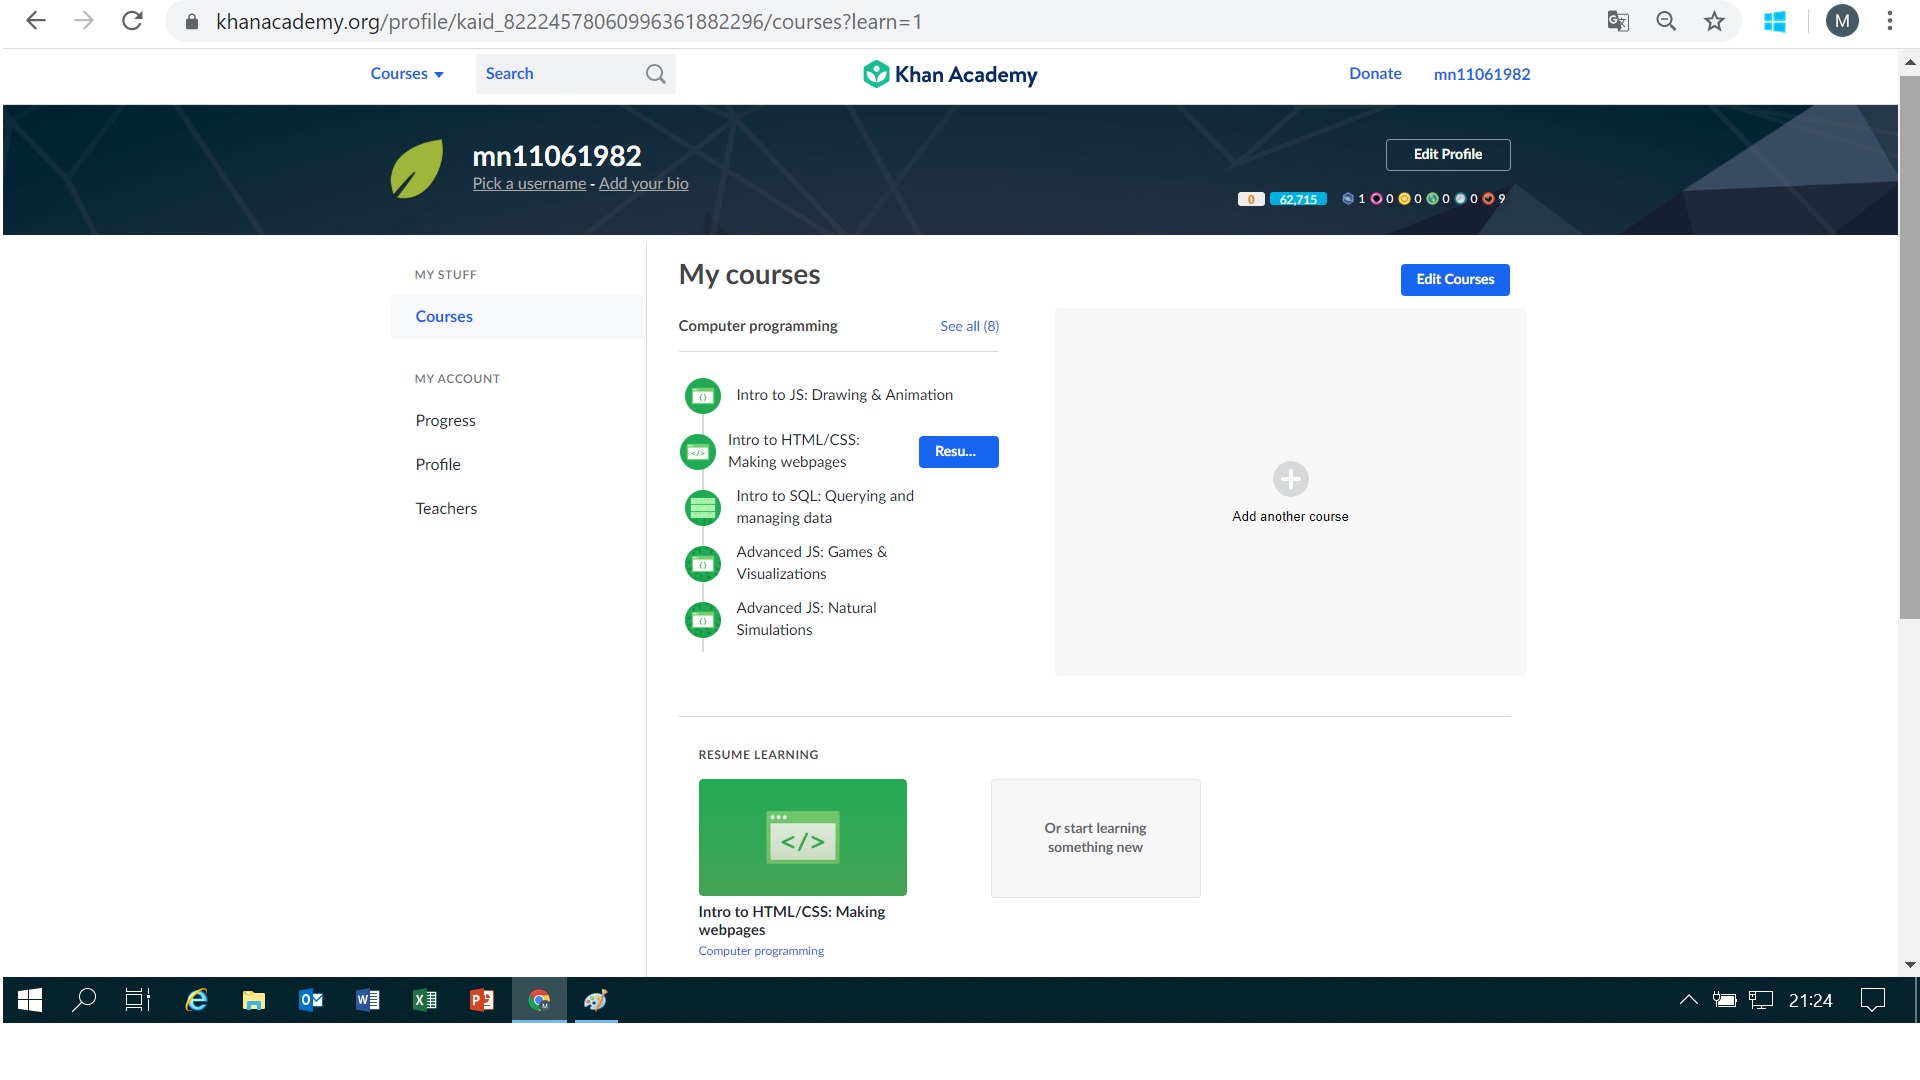The image size is (1920, 1080).
Task: Click the Edit Profile button
Action: point(1448,154)
